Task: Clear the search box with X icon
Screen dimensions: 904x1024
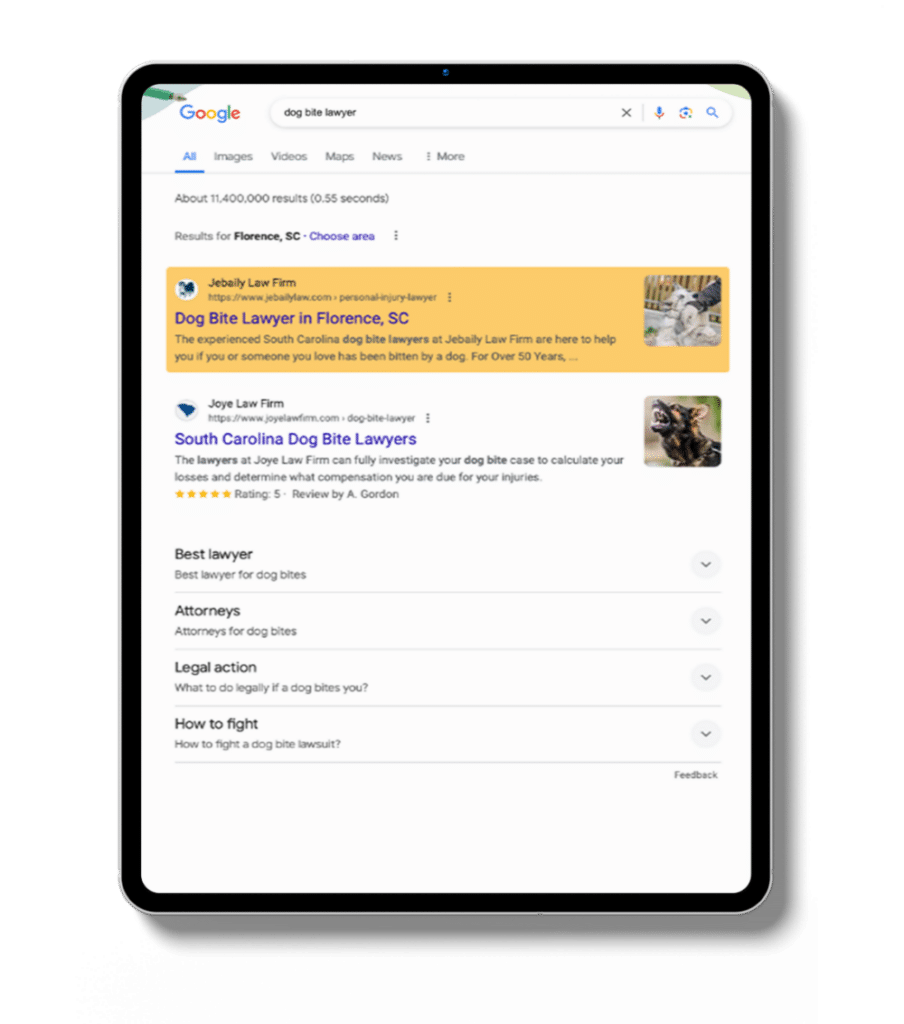Action: click(626, 113)
